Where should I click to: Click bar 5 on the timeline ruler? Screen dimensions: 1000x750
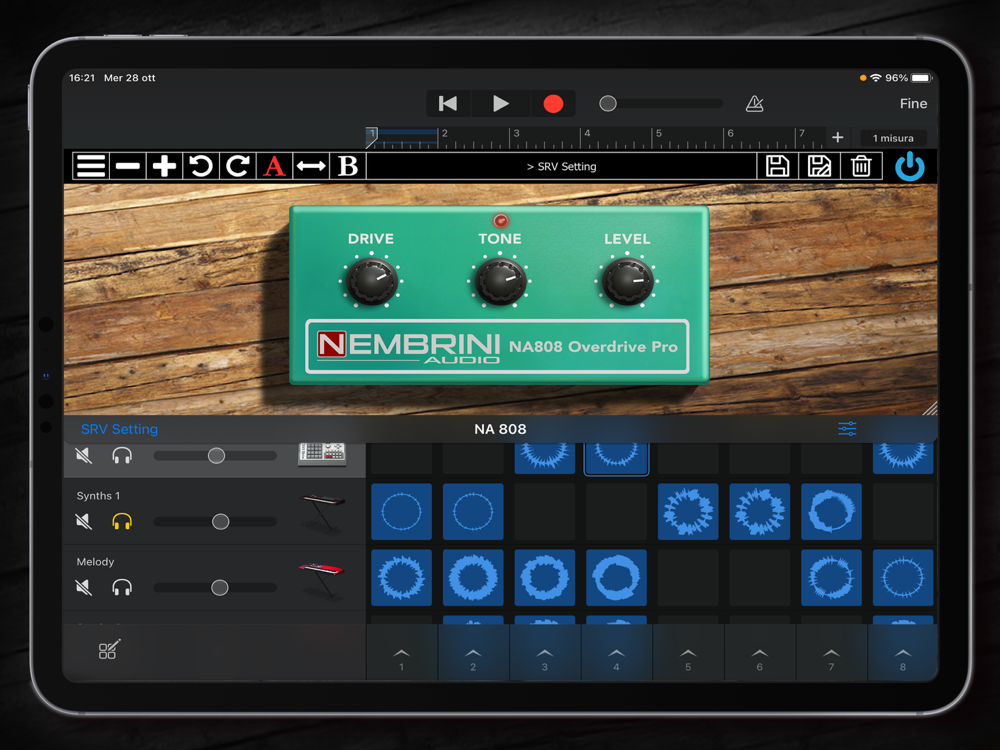[x=659, y=136]
